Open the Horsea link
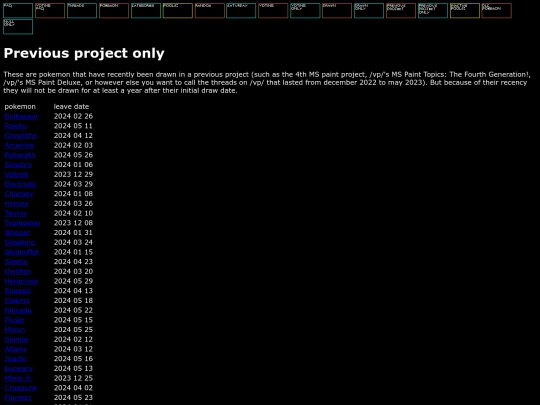 17,204
